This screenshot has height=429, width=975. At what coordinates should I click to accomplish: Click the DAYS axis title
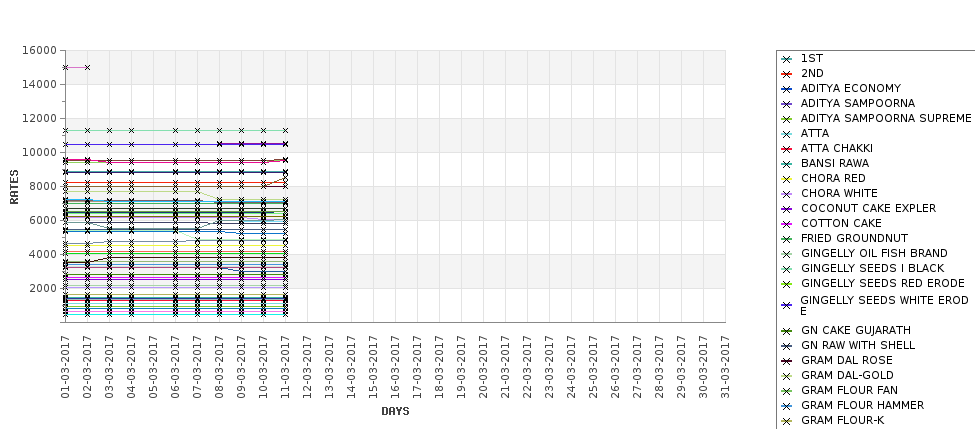tap(395, 411)
